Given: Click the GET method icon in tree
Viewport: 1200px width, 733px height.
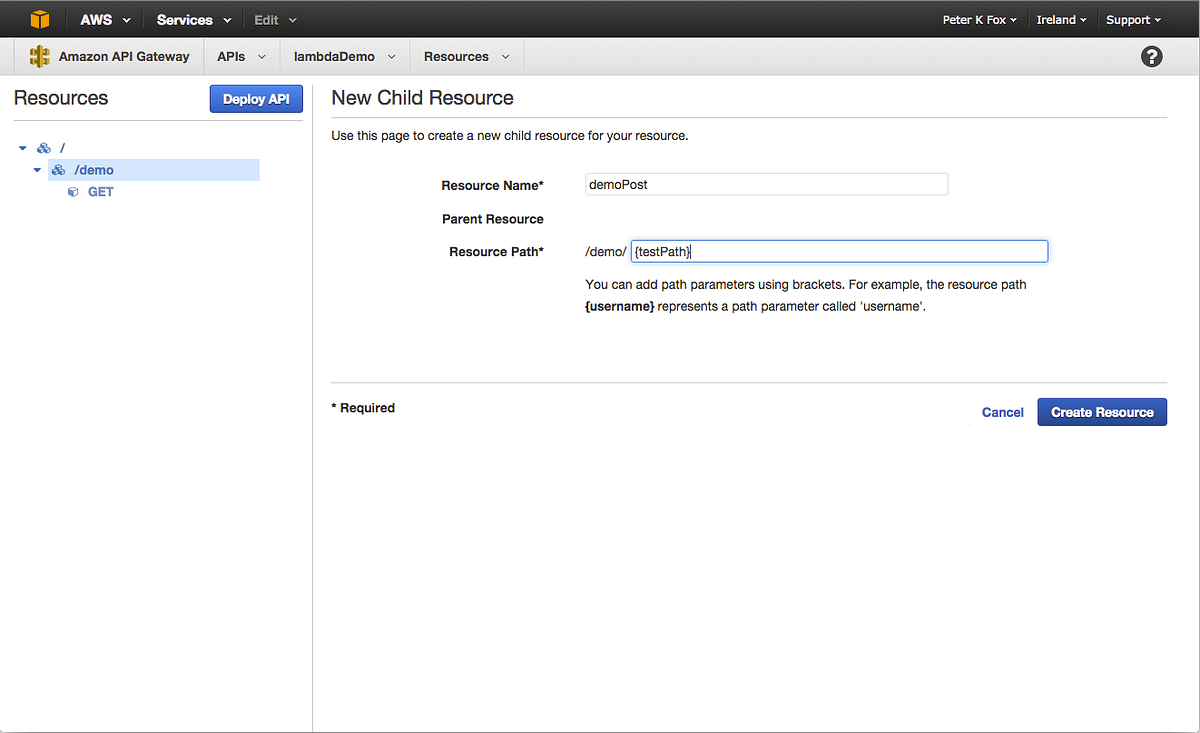Looking at the screenshot, I should point(72,191).
